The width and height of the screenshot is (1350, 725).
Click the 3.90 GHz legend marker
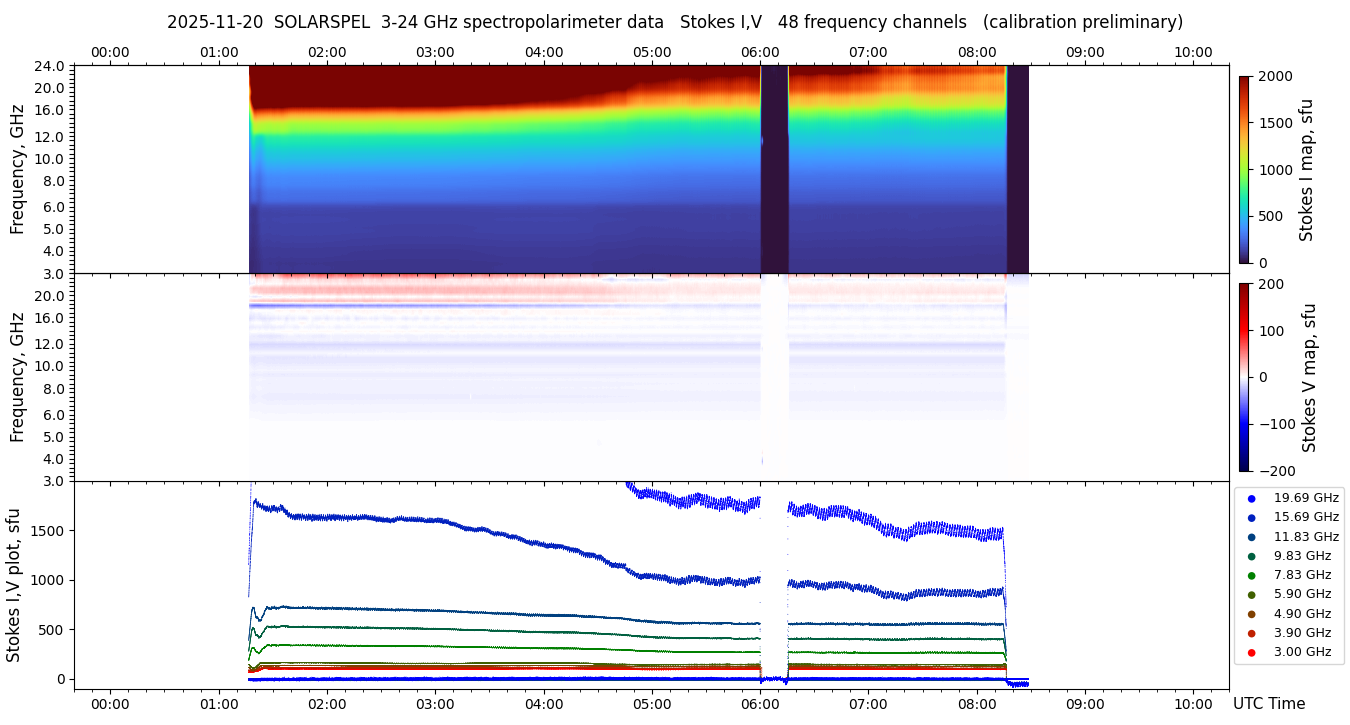click(x=1251, y=633)
